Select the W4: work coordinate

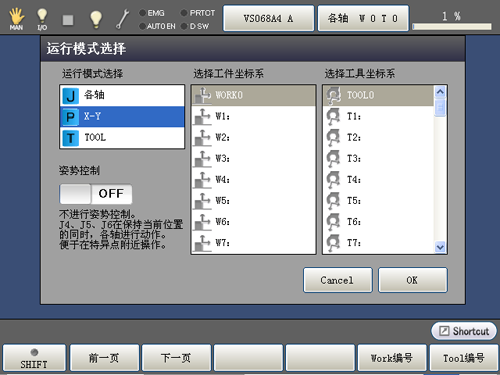pos(254,180)
